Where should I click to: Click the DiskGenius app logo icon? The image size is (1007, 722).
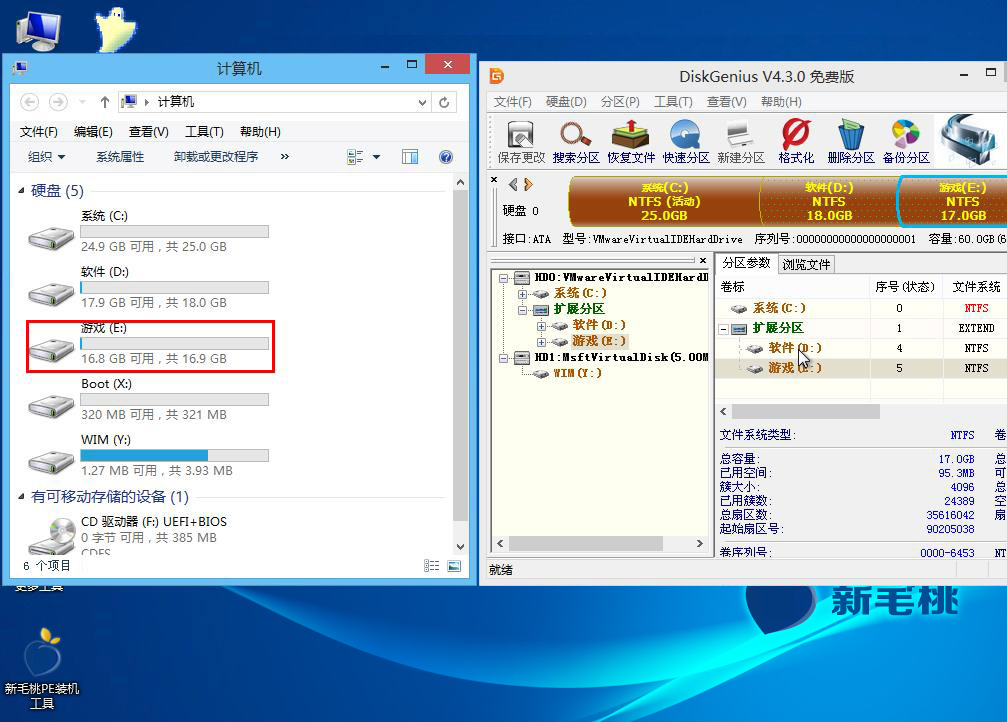pyautogui.click(x=496, y=76)
